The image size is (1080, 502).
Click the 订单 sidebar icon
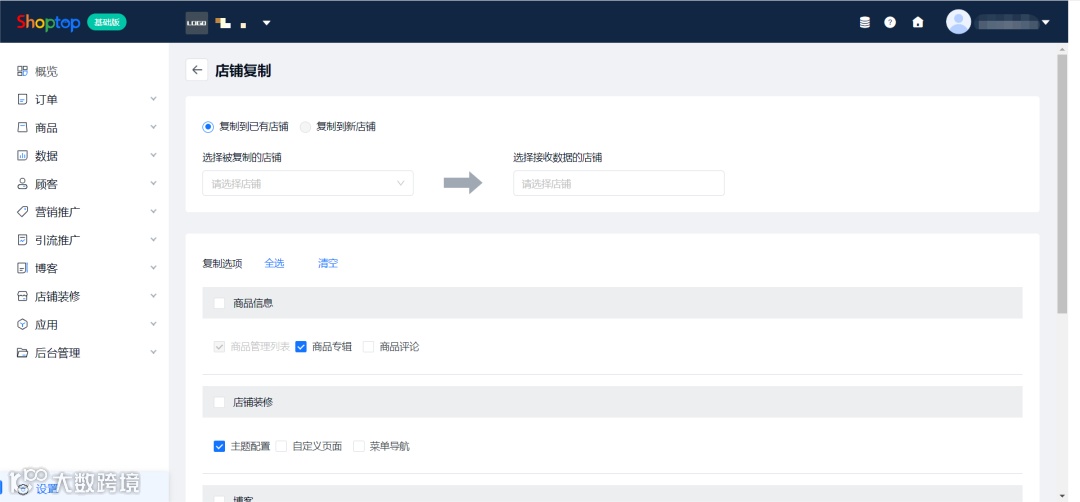pos(23,99)
